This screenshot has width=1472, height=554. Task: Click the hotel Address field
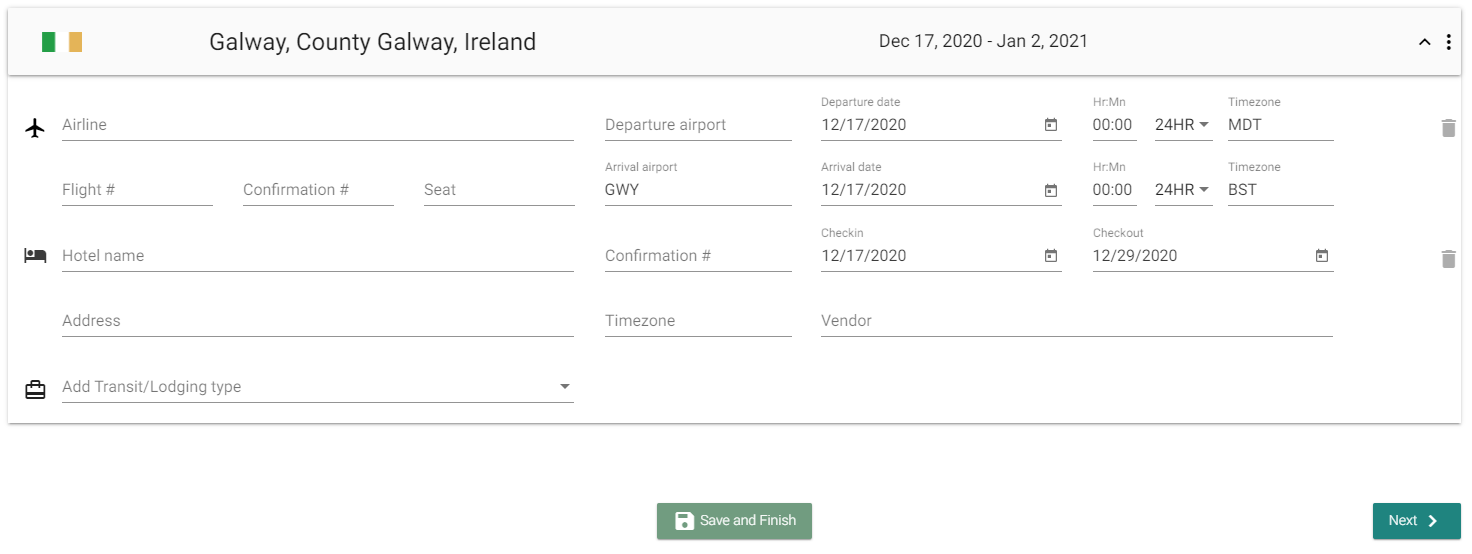[x=317, y=321]
